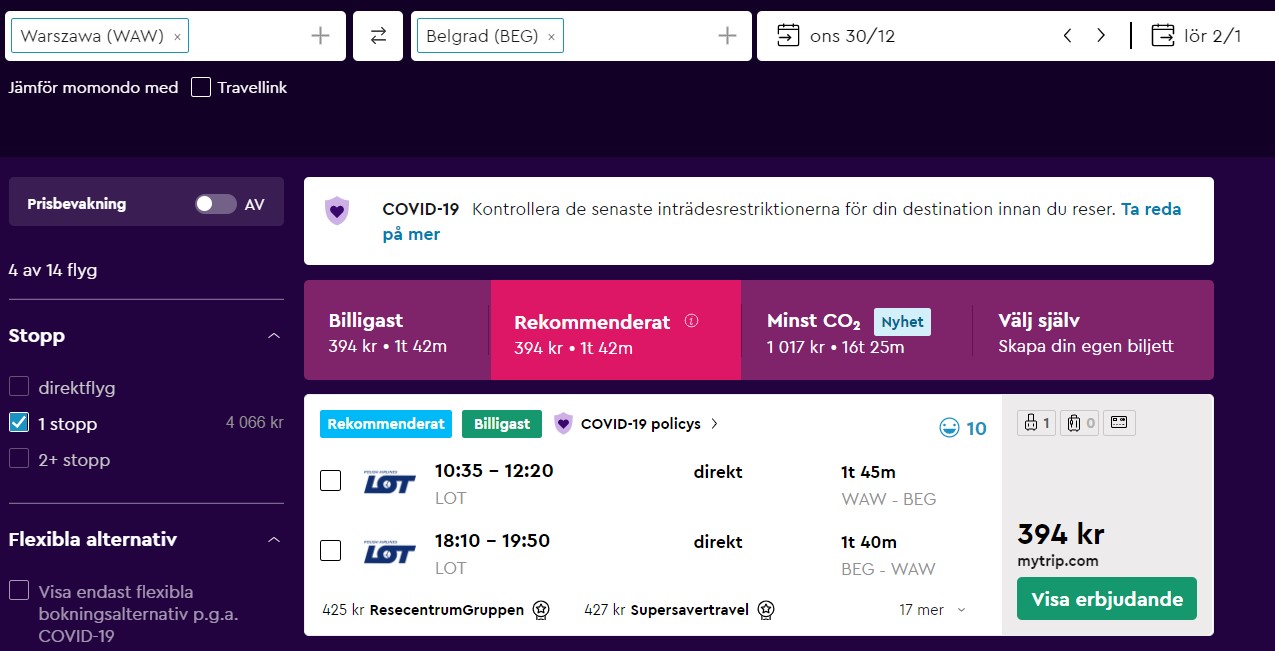Remove the Warszawa (WAW) origin chip
Image resolution: width=1275 pixels, height=651 pixels.
(177, 37)
